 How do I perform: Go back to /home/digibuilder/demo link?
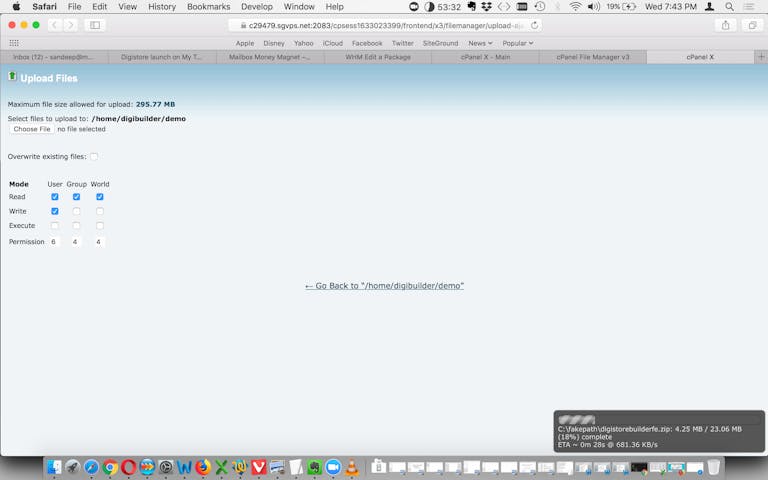(x=384, y=286)
